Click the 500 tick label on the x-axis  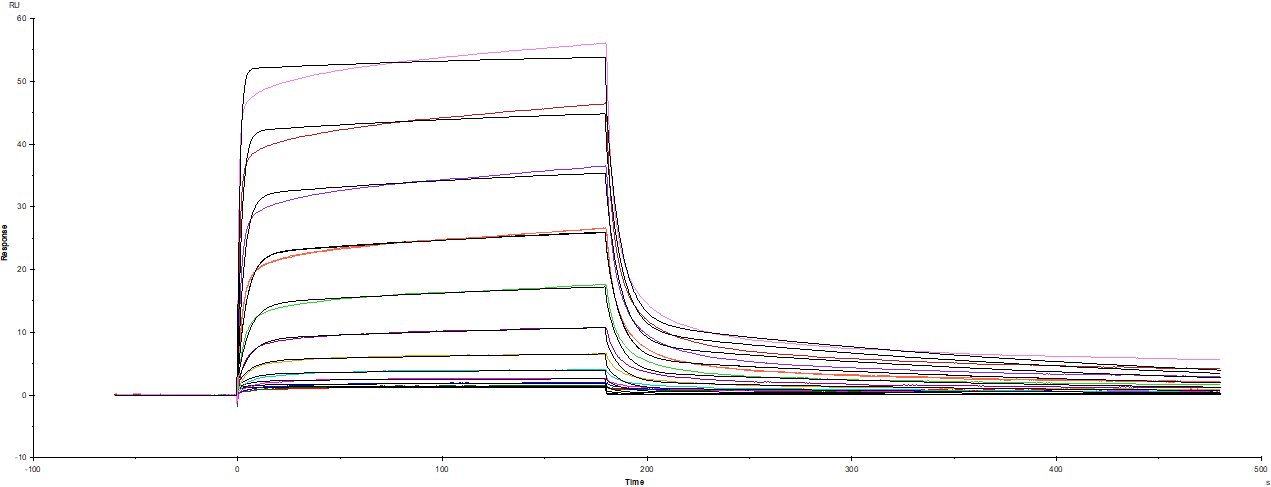point(1261,468)
